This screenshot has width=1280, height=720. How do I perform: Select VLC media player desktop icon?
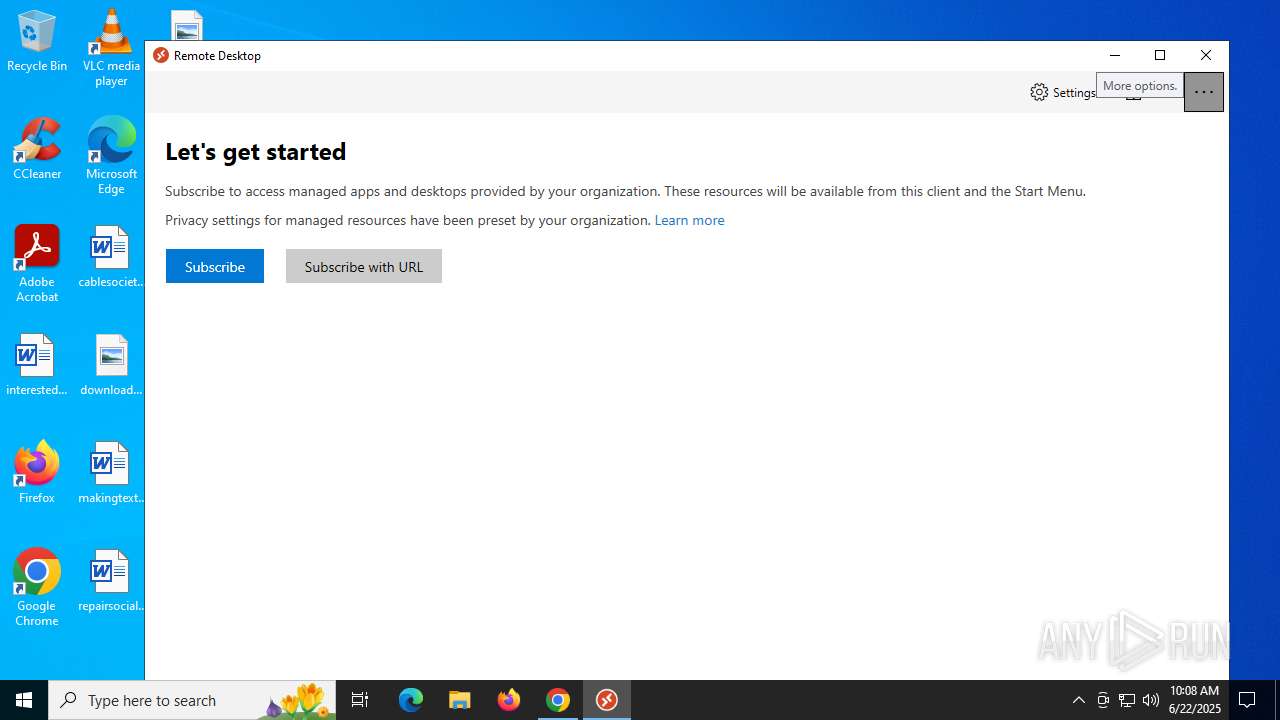111,48
